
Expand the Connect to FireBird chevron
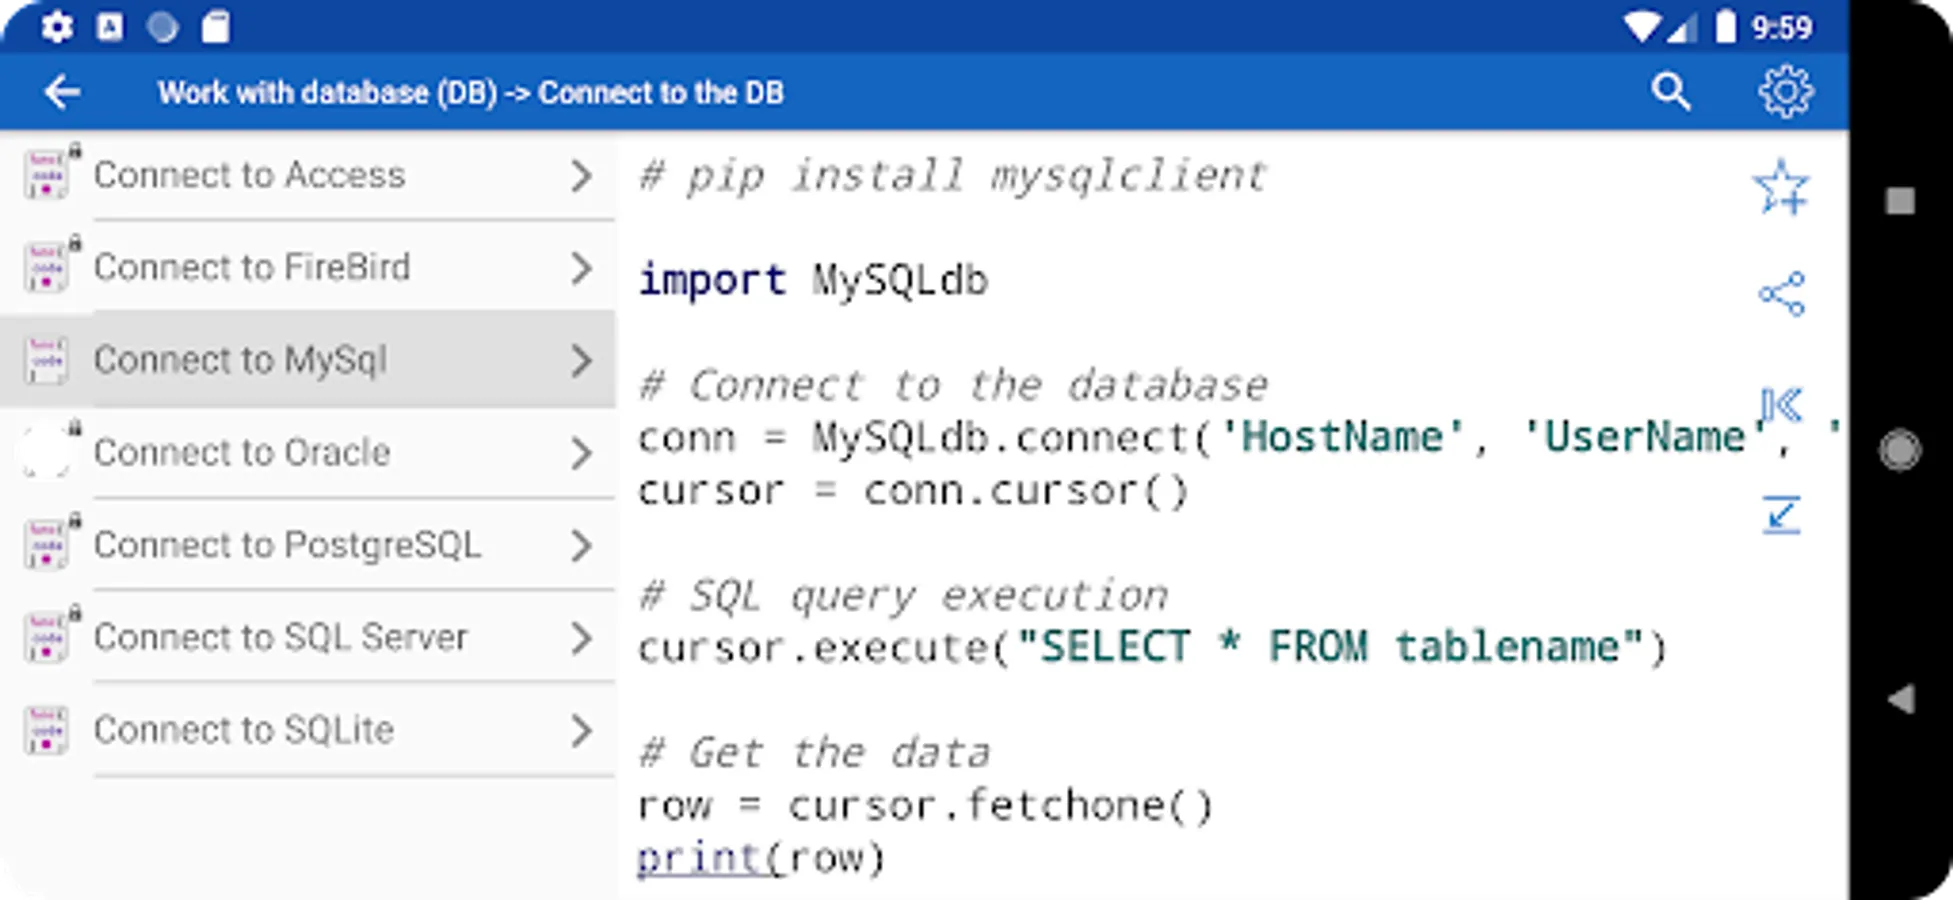(x=581, y=268)
